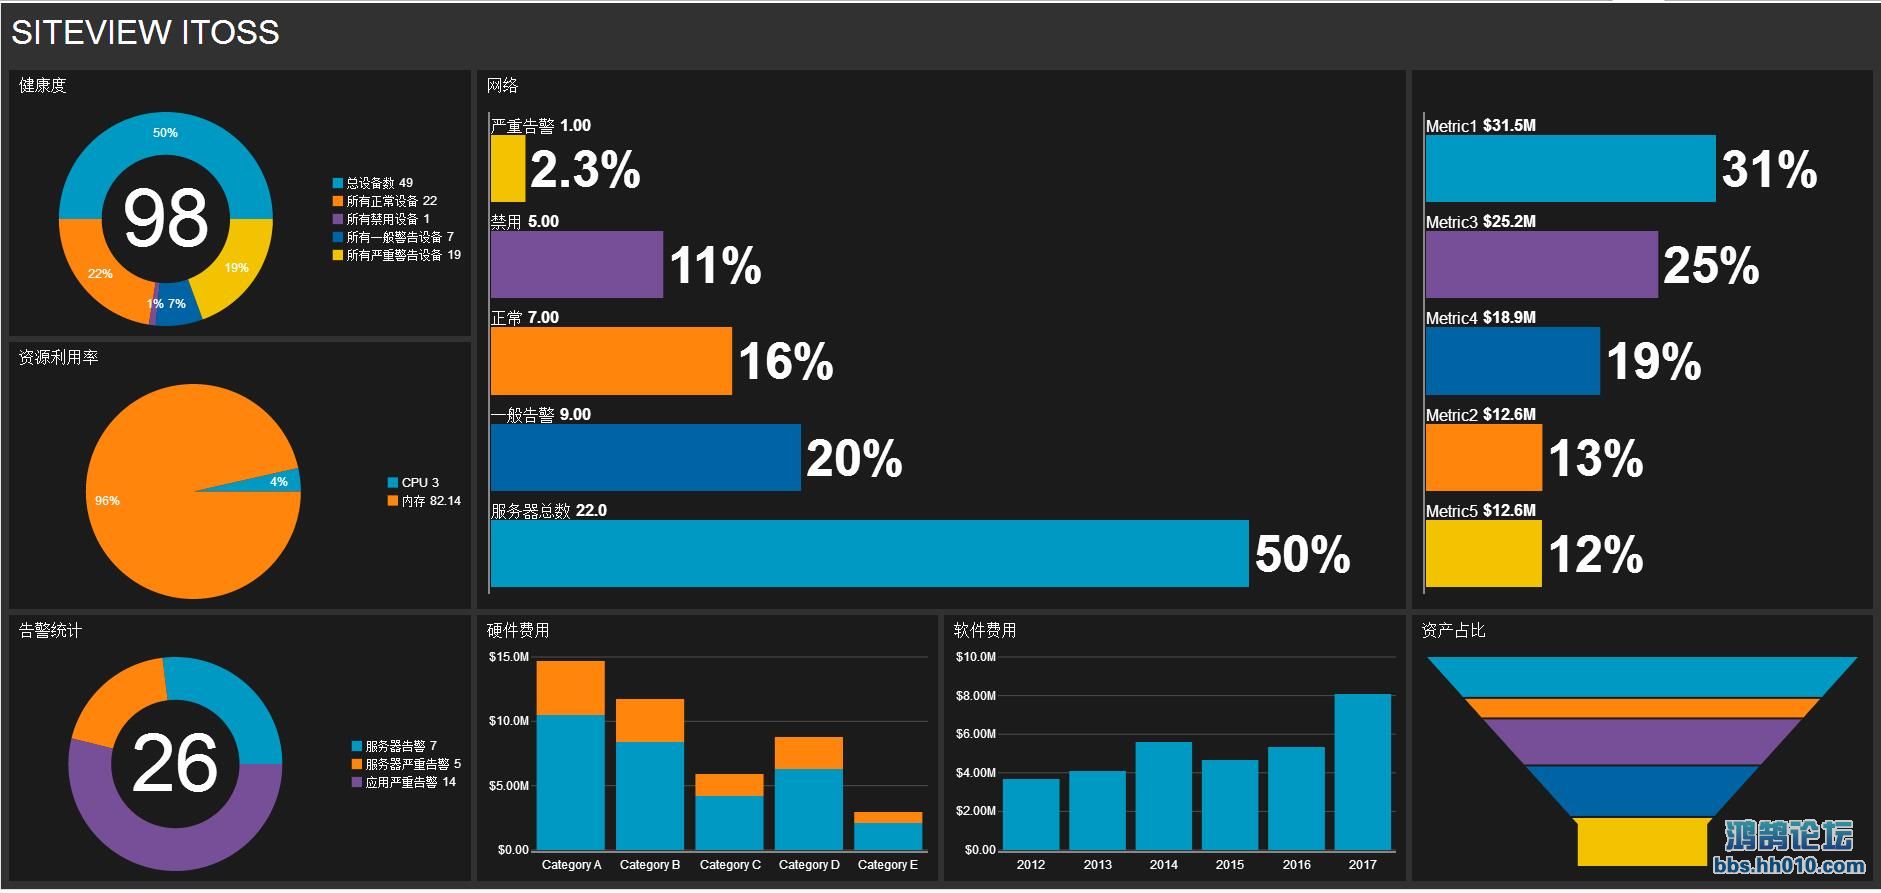
Task: Click the 健康度 panel title
Action: coord(42,85)
